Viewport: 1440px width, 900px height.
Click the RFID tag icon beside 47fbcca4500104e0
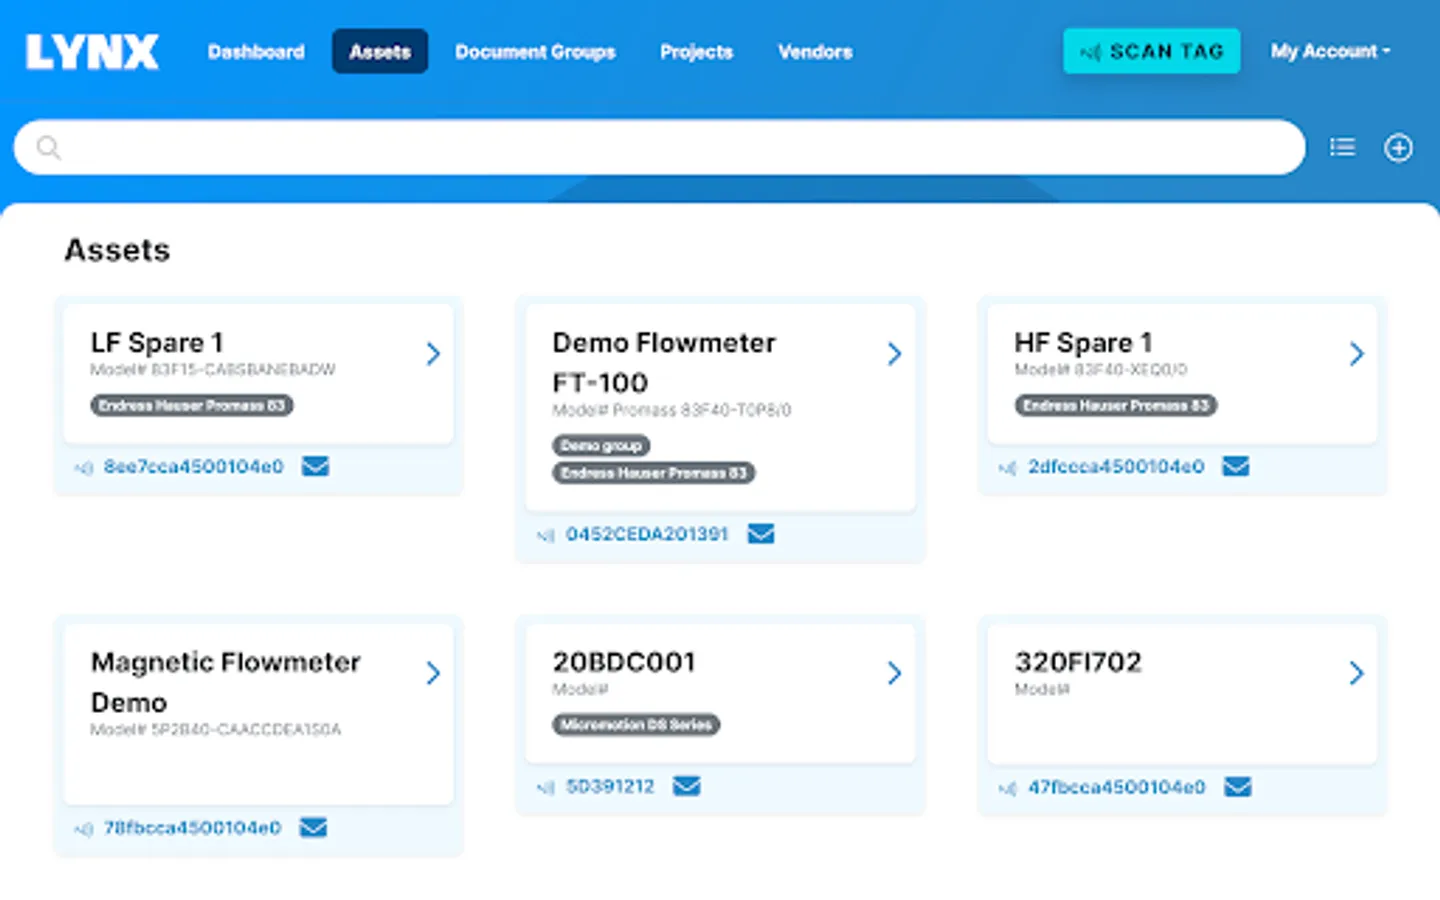pos(1006,788)
